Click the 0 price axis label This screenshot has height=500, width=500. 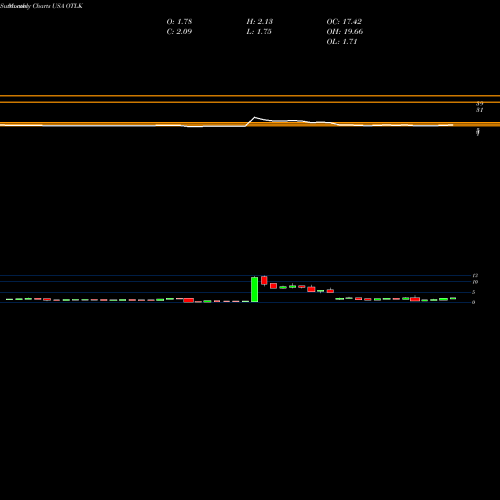[474, 302]
